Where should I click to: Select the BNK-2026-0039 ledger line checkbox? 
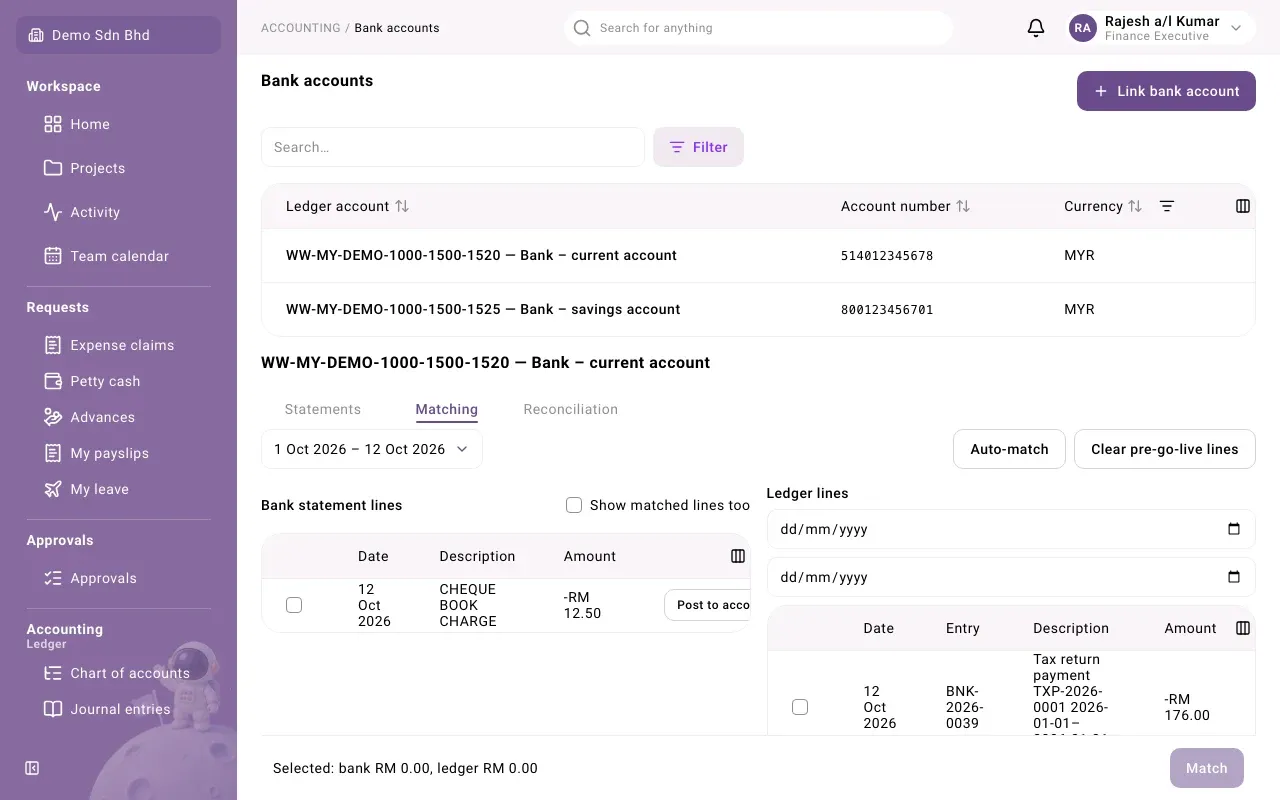pos(800,707)
